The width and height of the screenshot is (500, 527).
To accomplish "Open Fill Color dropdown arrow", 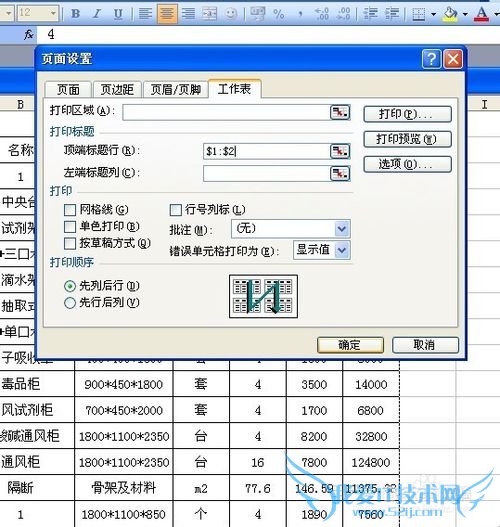I will pos(465,14).
